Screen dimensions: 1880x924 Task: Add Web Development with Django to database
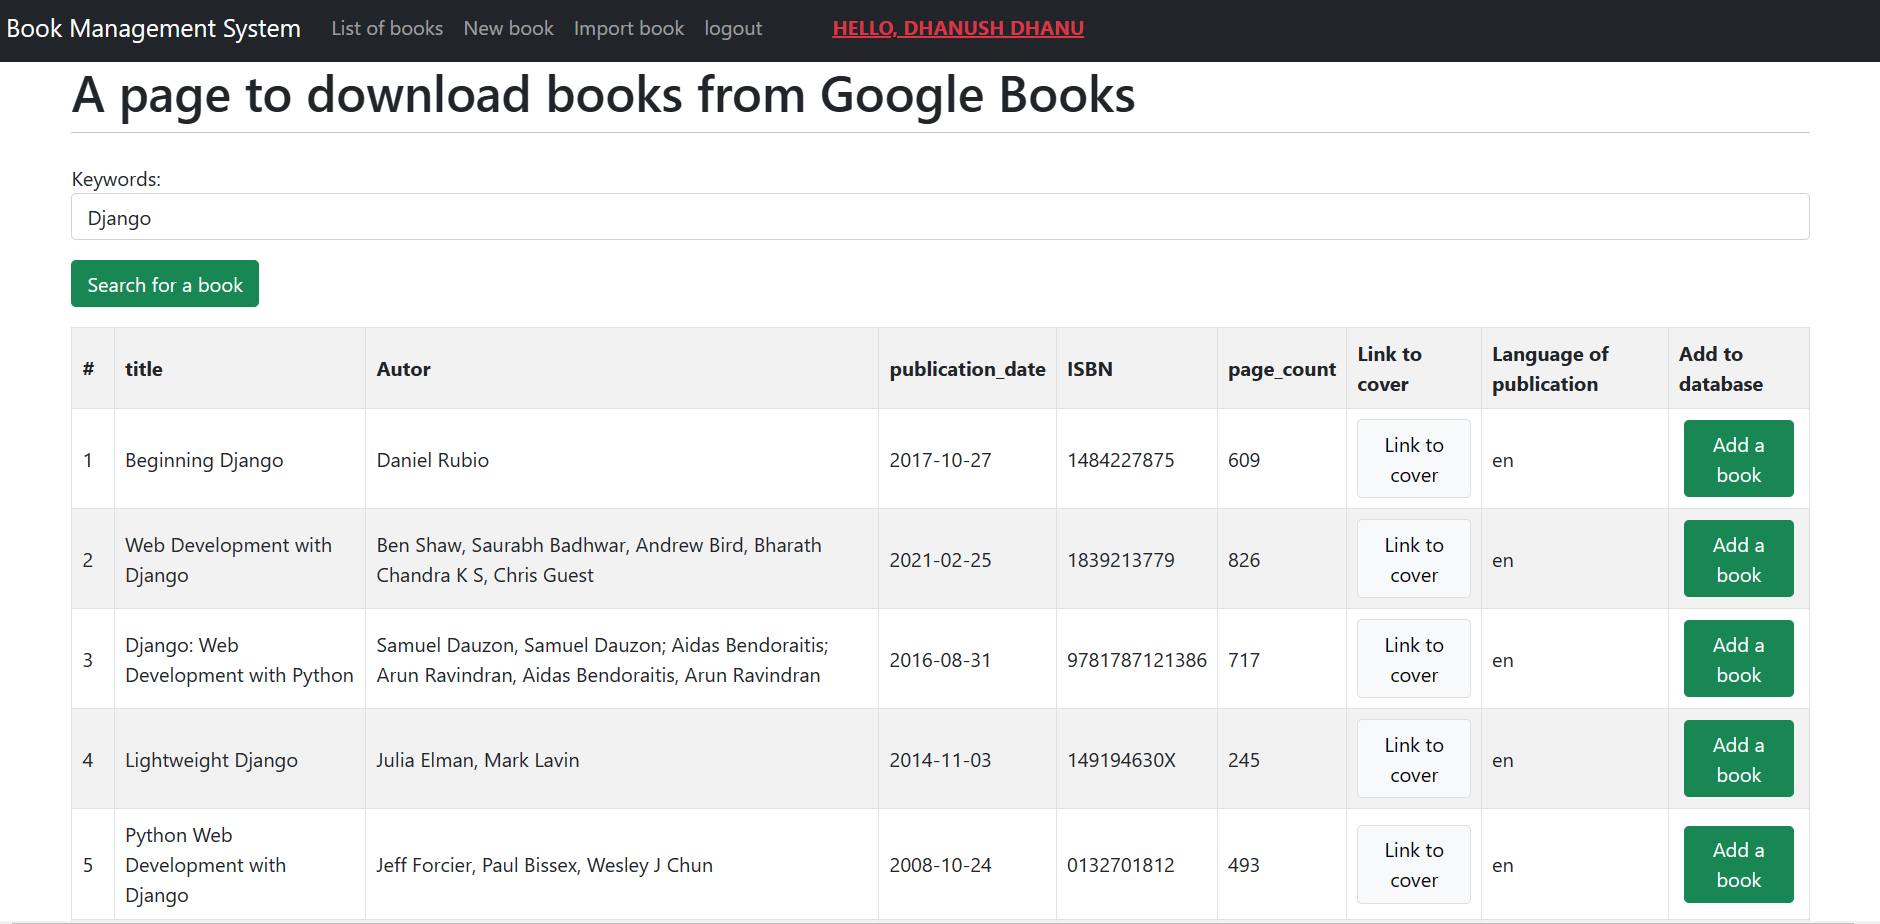tap(1738, 558)
